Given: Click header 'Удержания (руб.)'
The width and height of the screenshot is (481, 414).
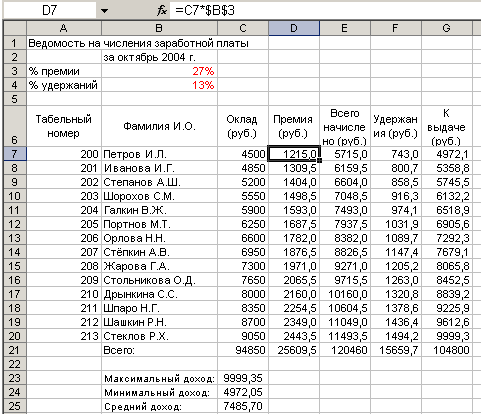Looking at the screenshot, I should pyautogui.click(x=396, y=126).
